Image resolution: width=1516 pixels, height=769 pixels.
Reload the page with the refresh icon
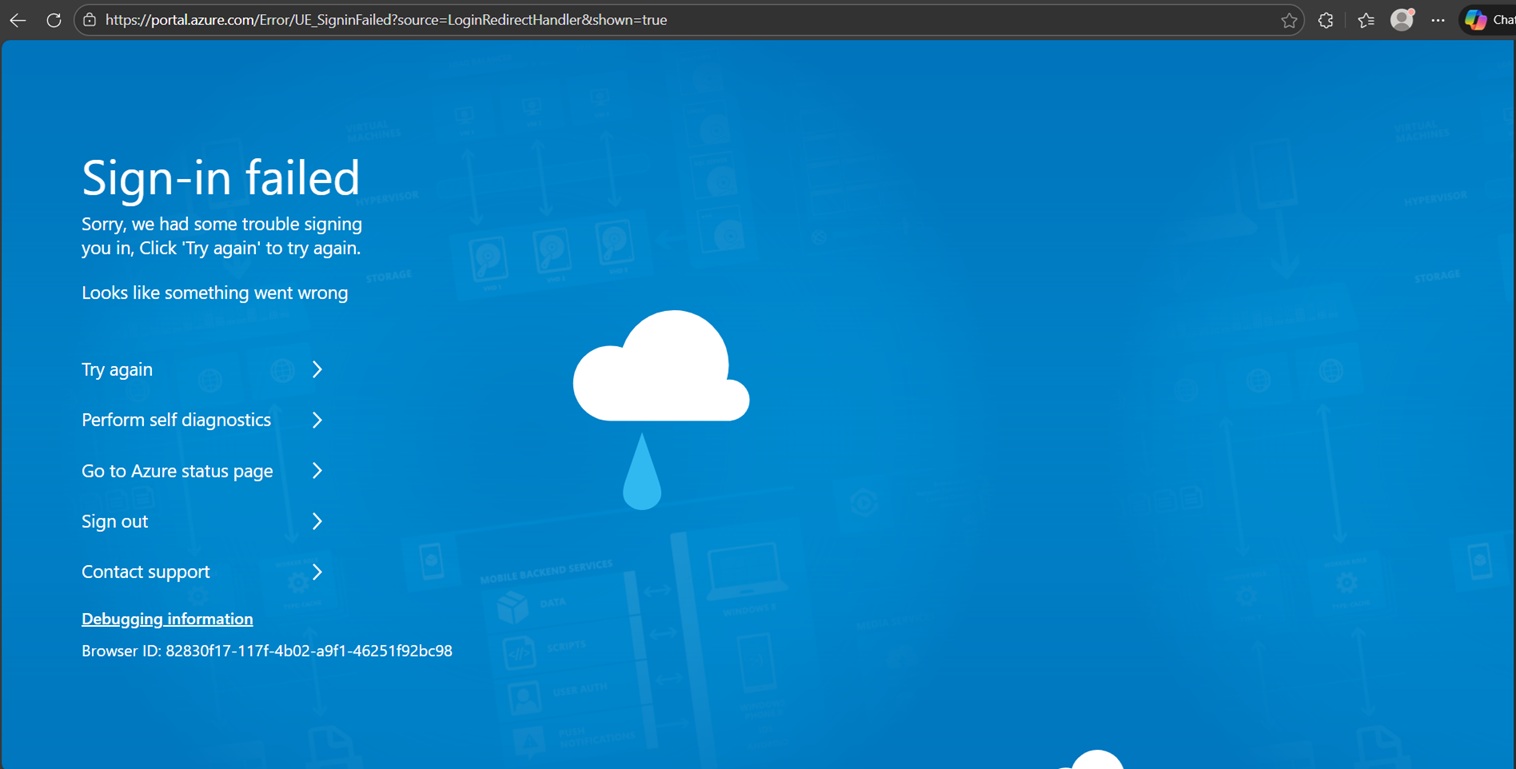coord(54,20)
